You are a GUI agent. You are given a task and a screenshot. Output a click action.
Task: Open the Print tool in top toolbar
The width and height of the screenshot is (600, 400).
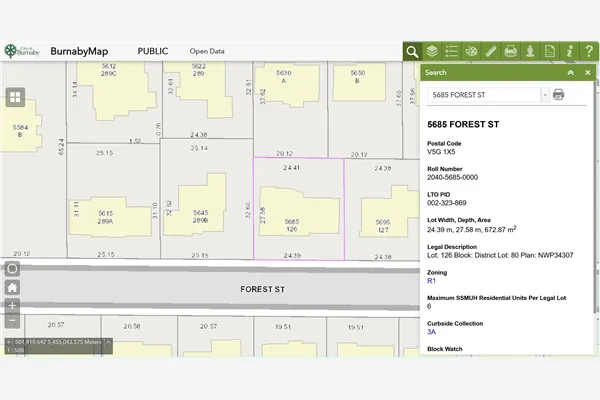click(510, 51)
